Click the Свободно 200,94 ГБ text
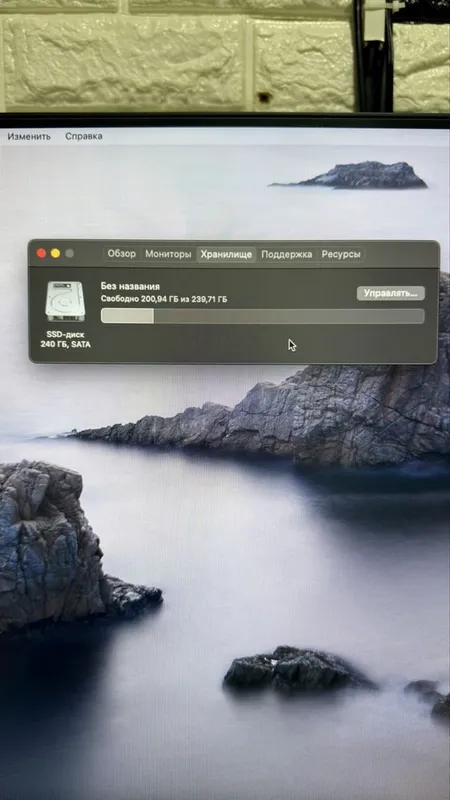The height and width of the screenshot is (800, 450). pos(140,299)
